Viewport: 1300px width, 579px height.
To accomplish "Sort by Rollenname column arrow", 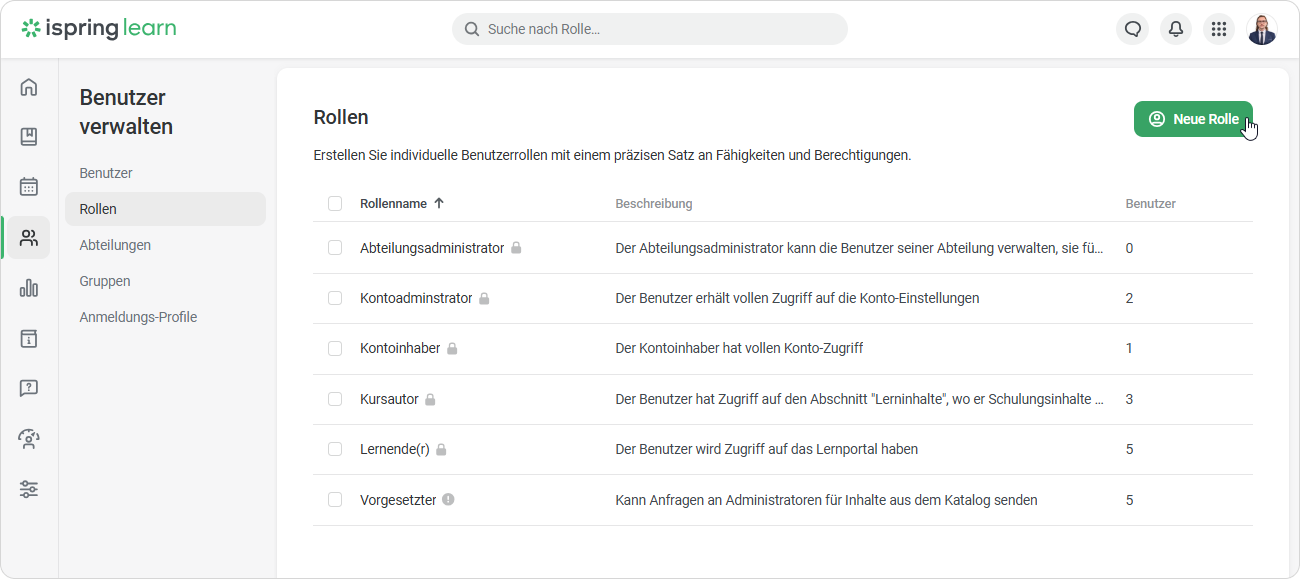I will click(x=438, y=203).
